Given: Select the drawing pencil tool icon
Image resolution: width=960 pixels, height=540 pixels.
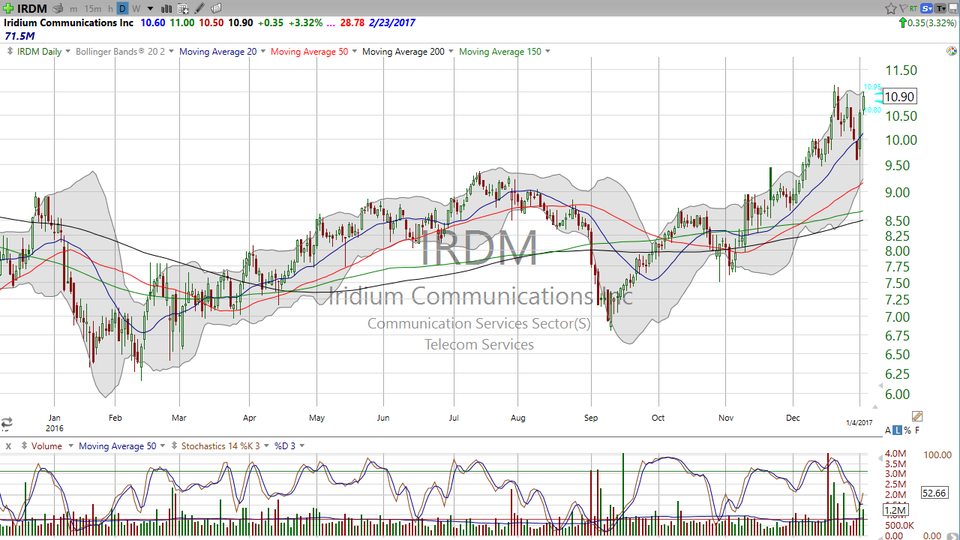Looking at the screenshot, I should (200, 9).
